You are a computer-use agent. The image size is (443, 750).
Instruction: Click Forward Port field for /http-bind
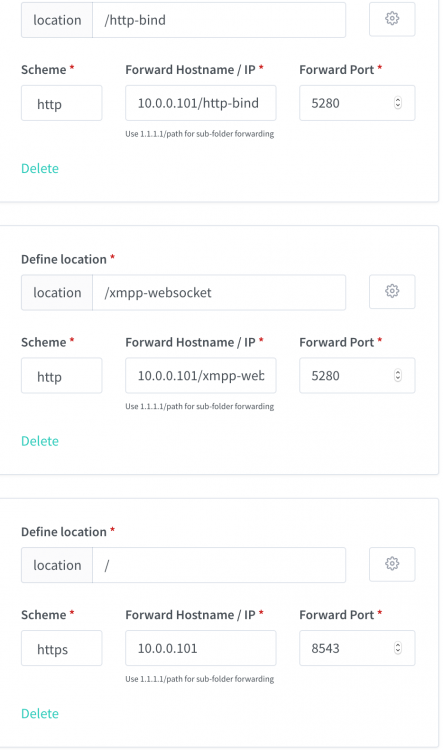point(357,103)
